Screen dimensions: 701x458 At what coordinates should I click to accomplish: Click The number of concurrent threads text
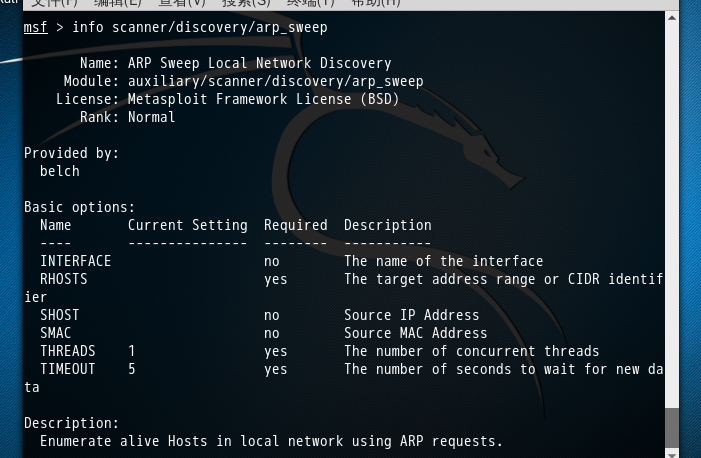[472, 351]
